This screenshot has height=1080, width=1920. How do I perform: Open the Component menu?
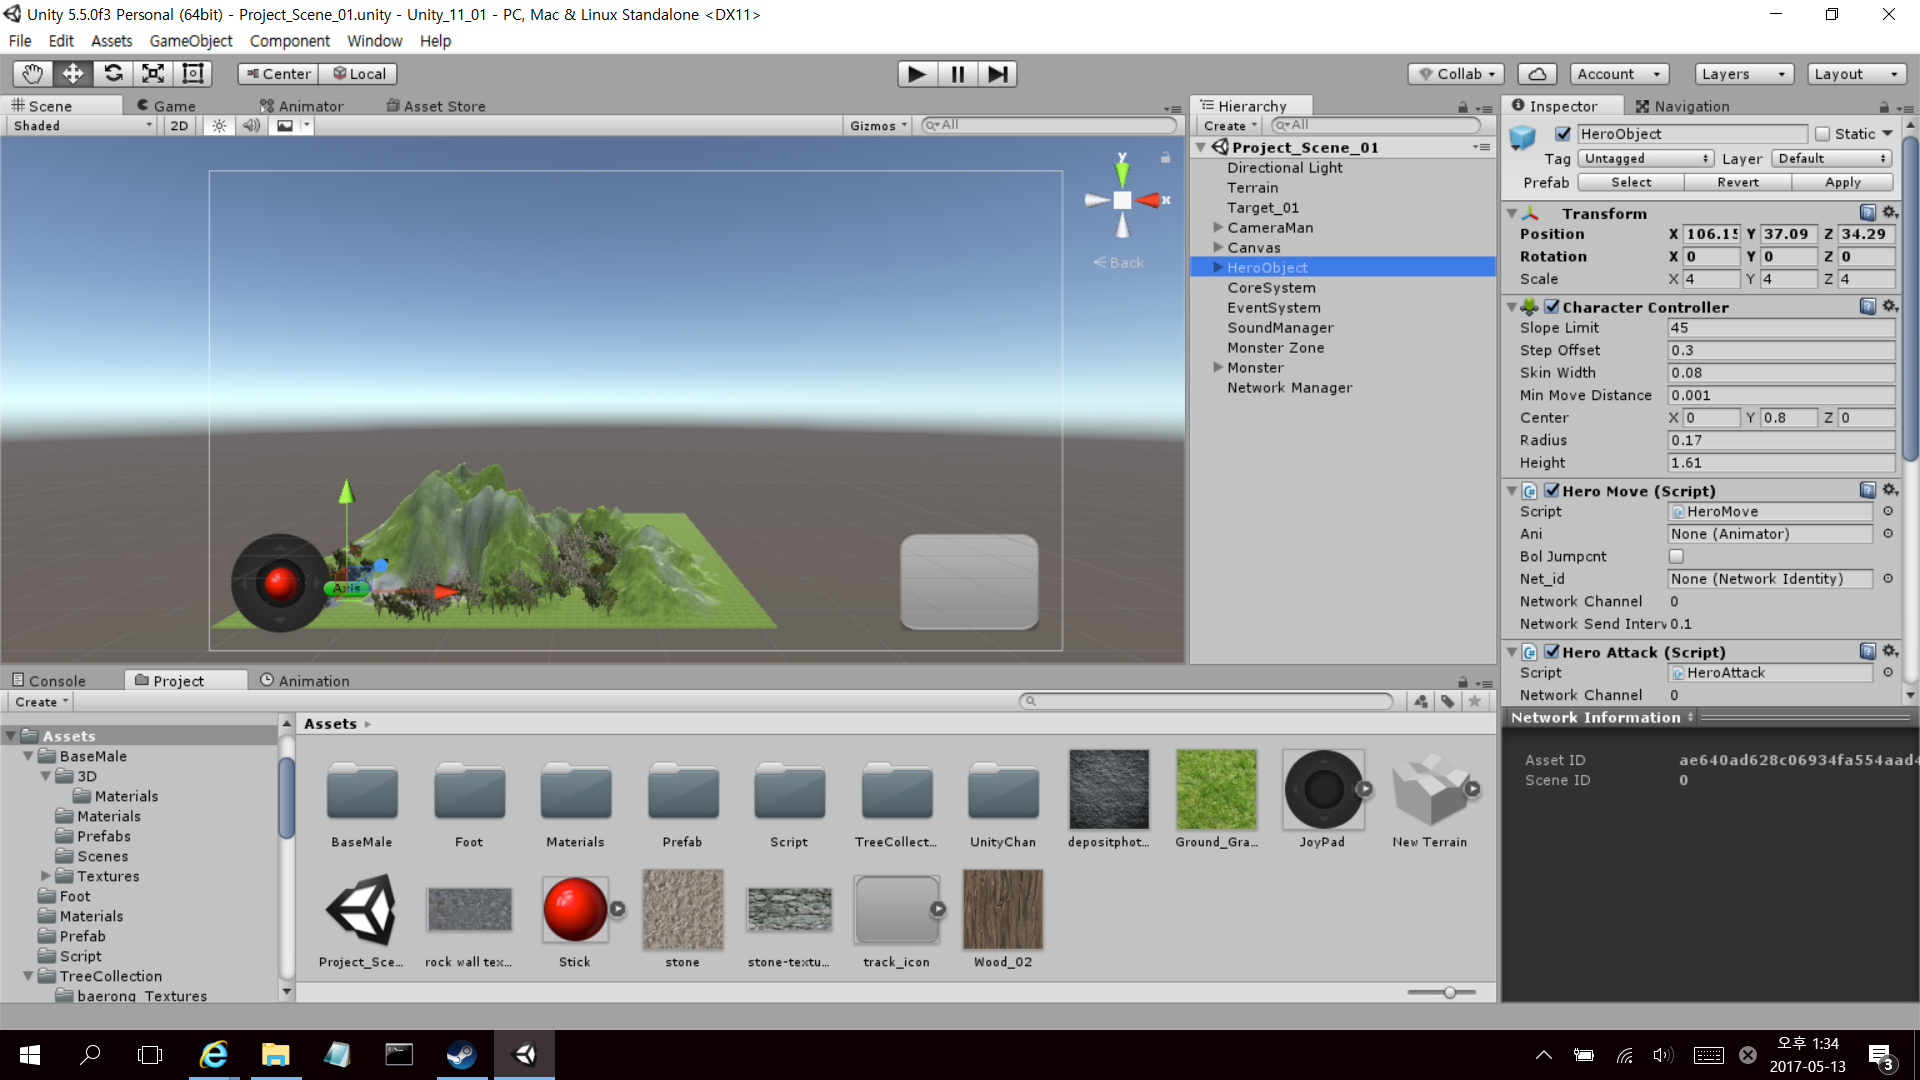290,41
